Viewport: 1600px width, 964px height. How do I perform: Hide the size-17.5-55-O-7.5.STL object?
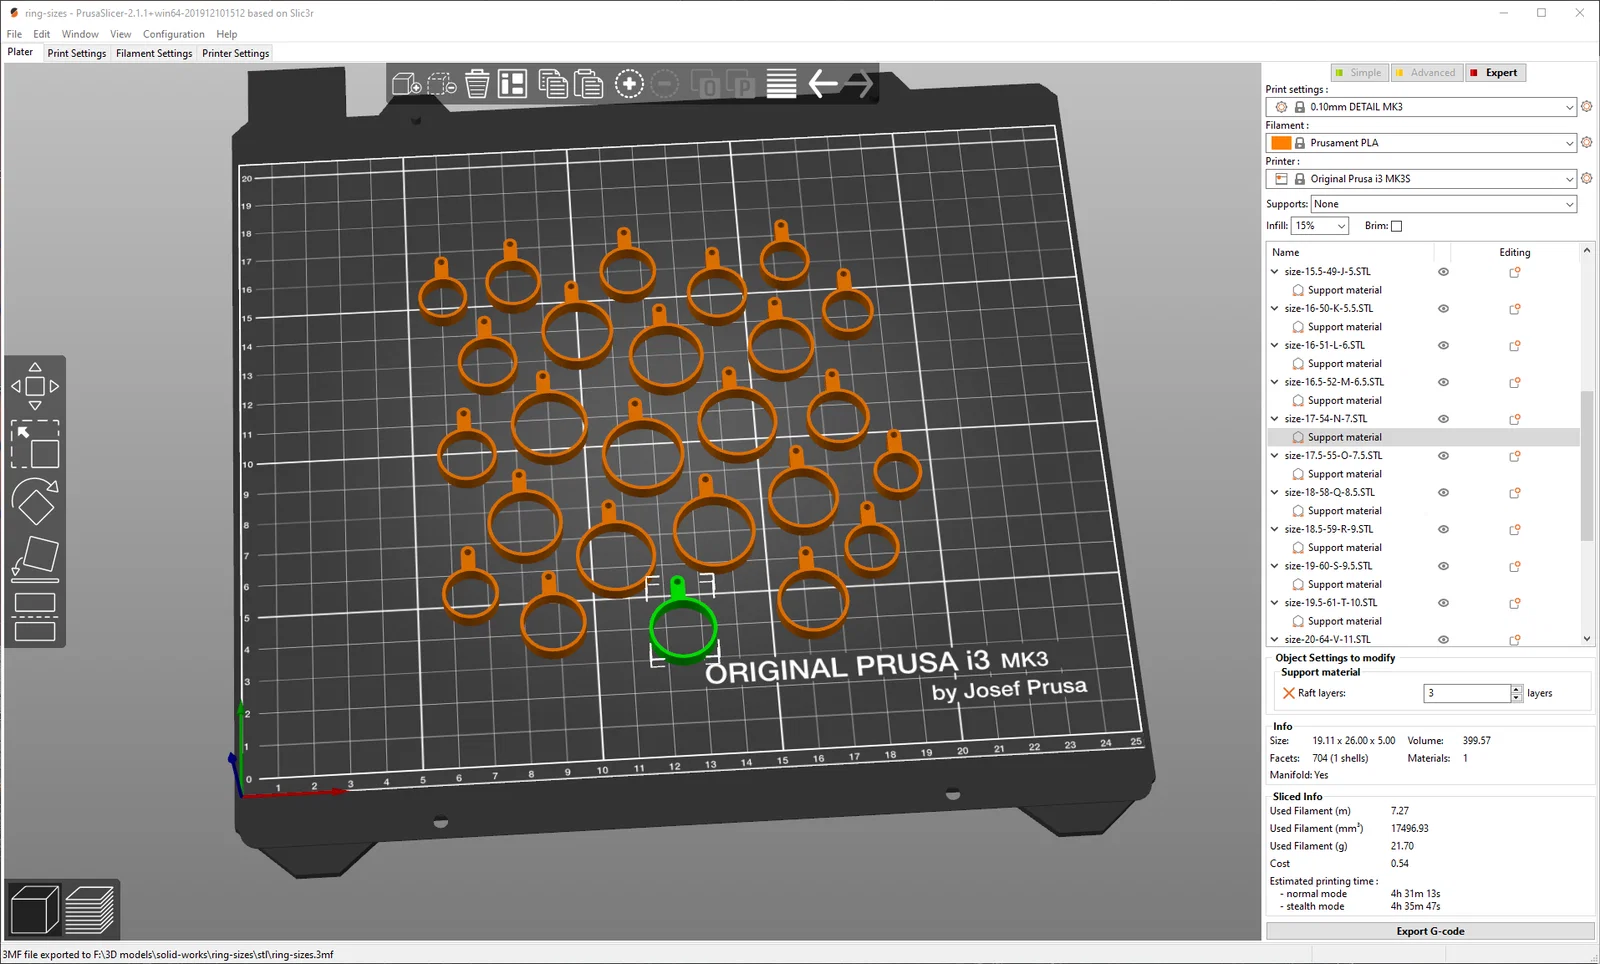tap(1443, 456)
